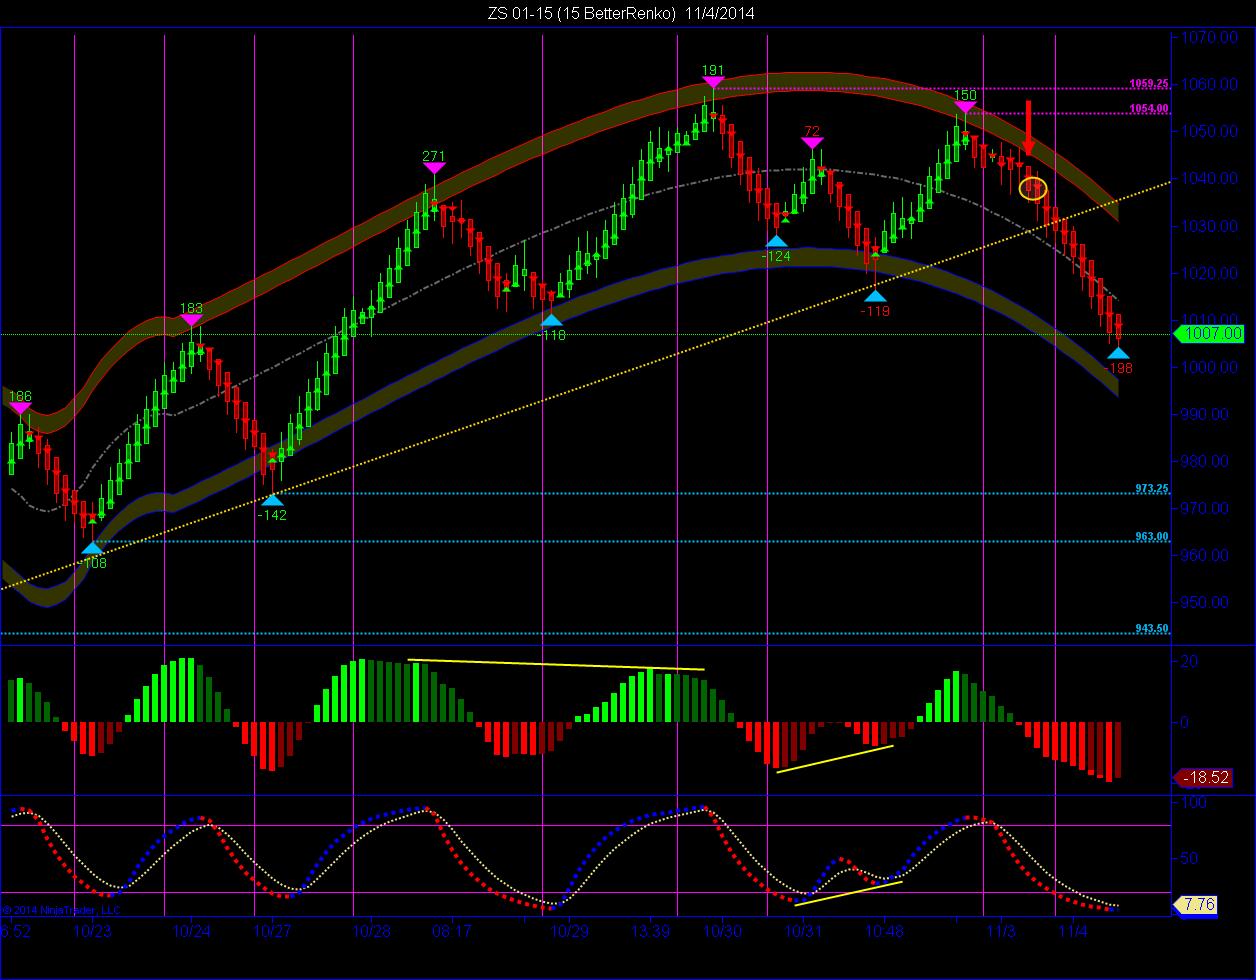Select the short yellow divergence line under red histogram

(834, 758)
